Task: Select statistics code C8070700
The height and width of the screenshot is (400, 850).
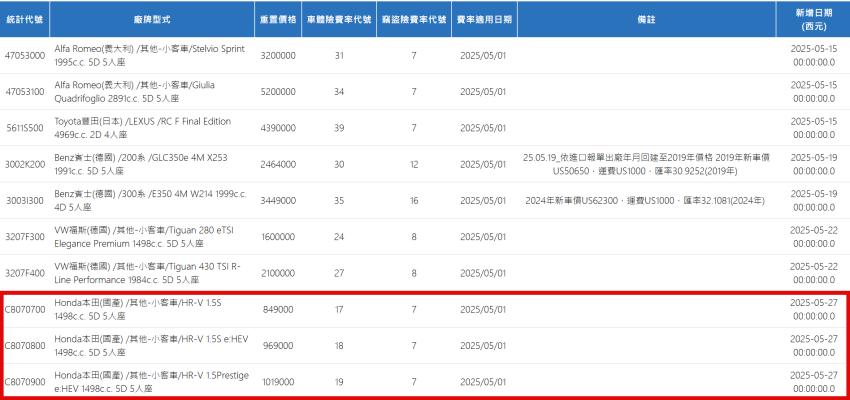Action: coord(25,309)
